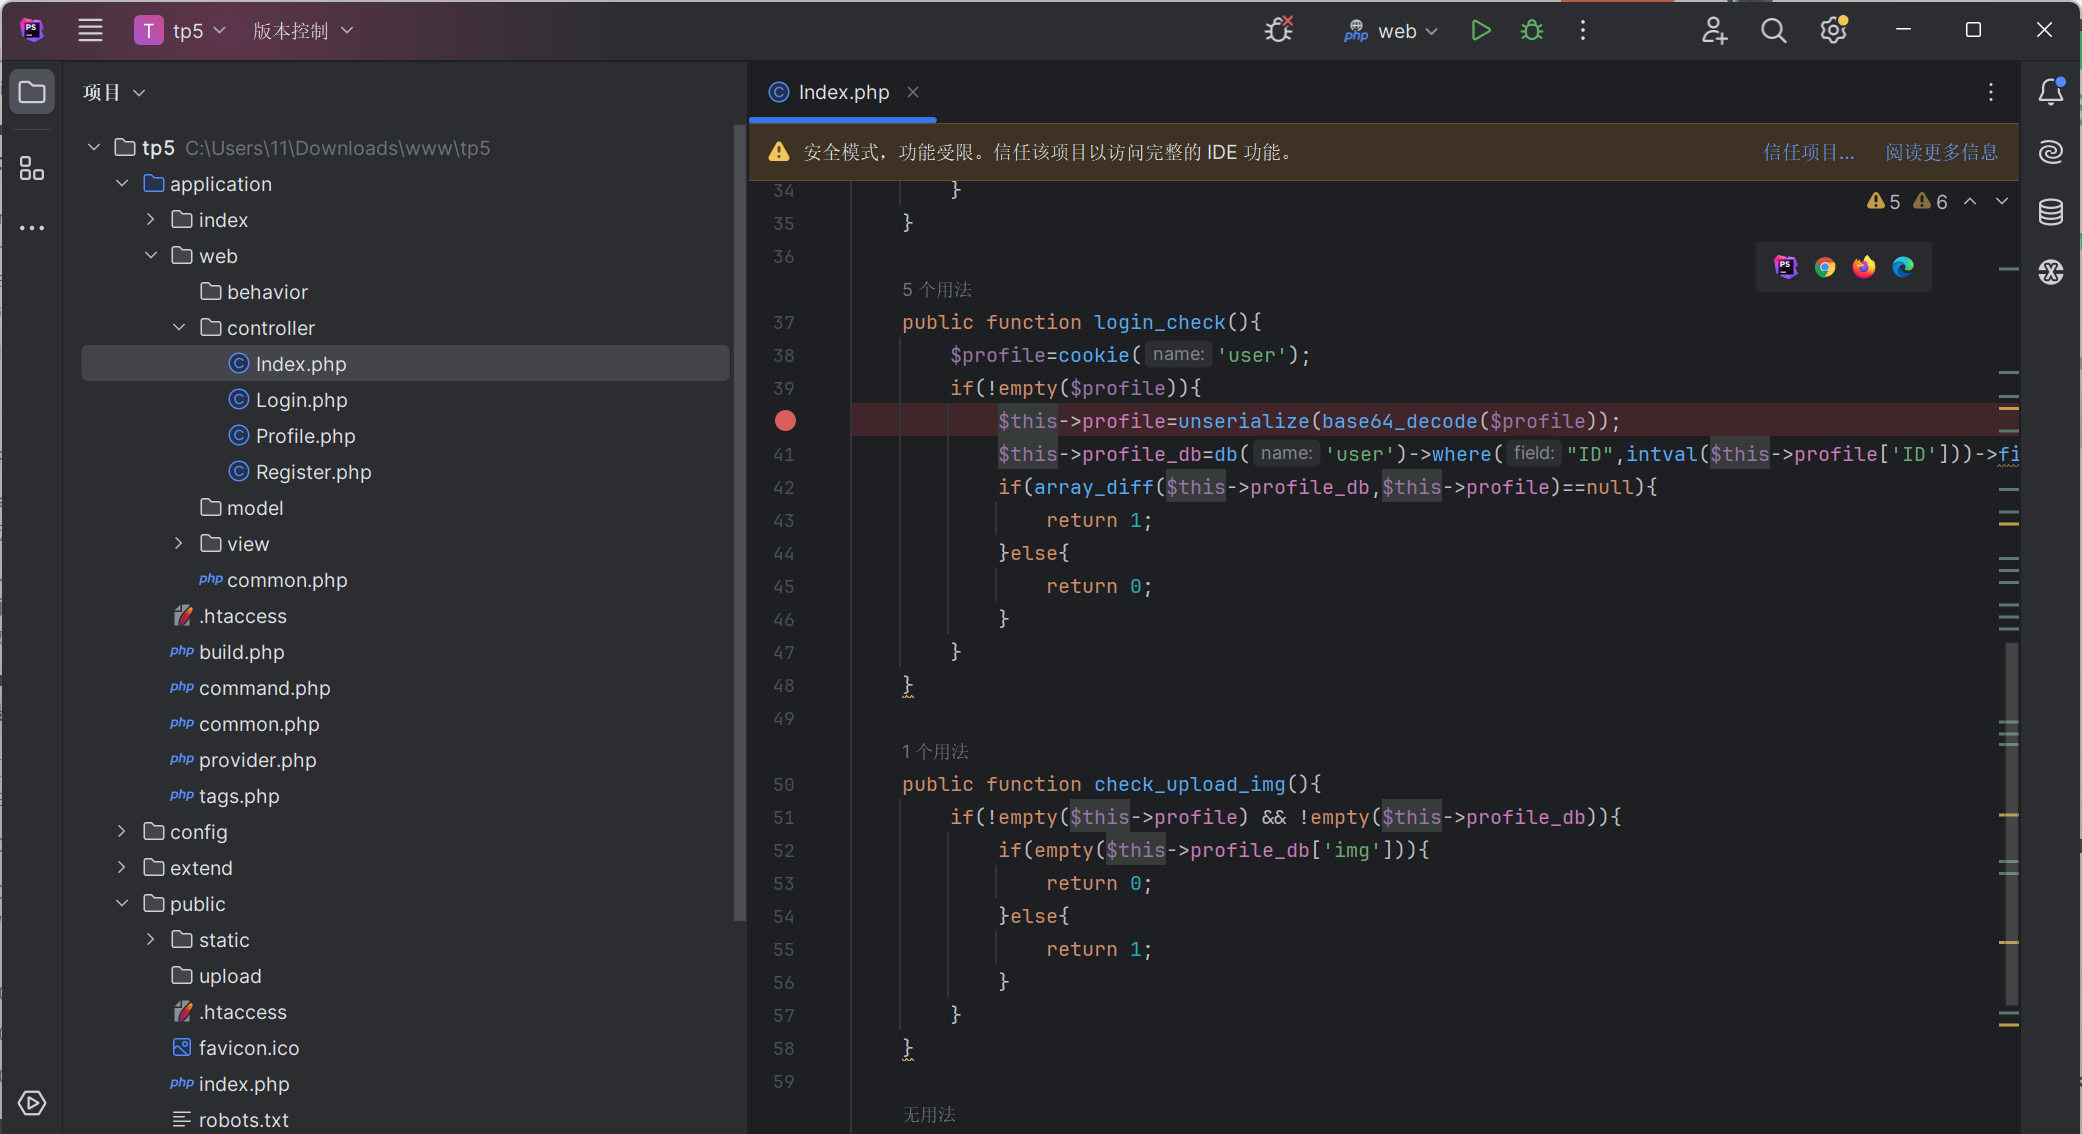Go to previous highlighted error arrow
The height and width of the screenshot is (1134, 2082).
coord(1970,201)
